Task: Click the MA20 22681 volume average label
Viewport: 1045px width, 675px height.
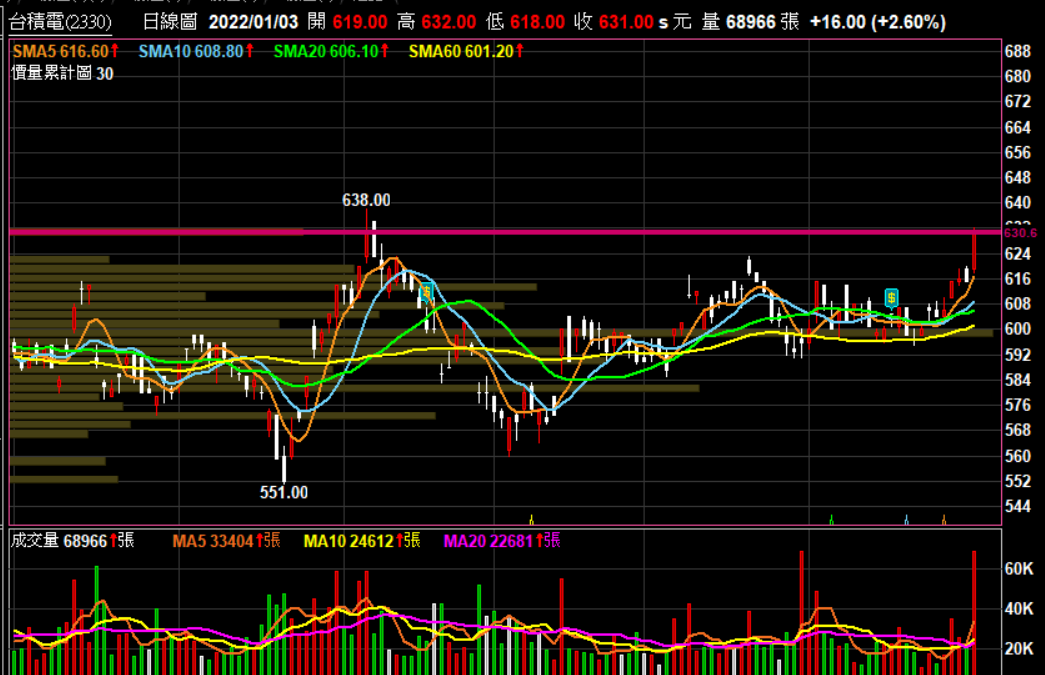Action: coord(501,541)
